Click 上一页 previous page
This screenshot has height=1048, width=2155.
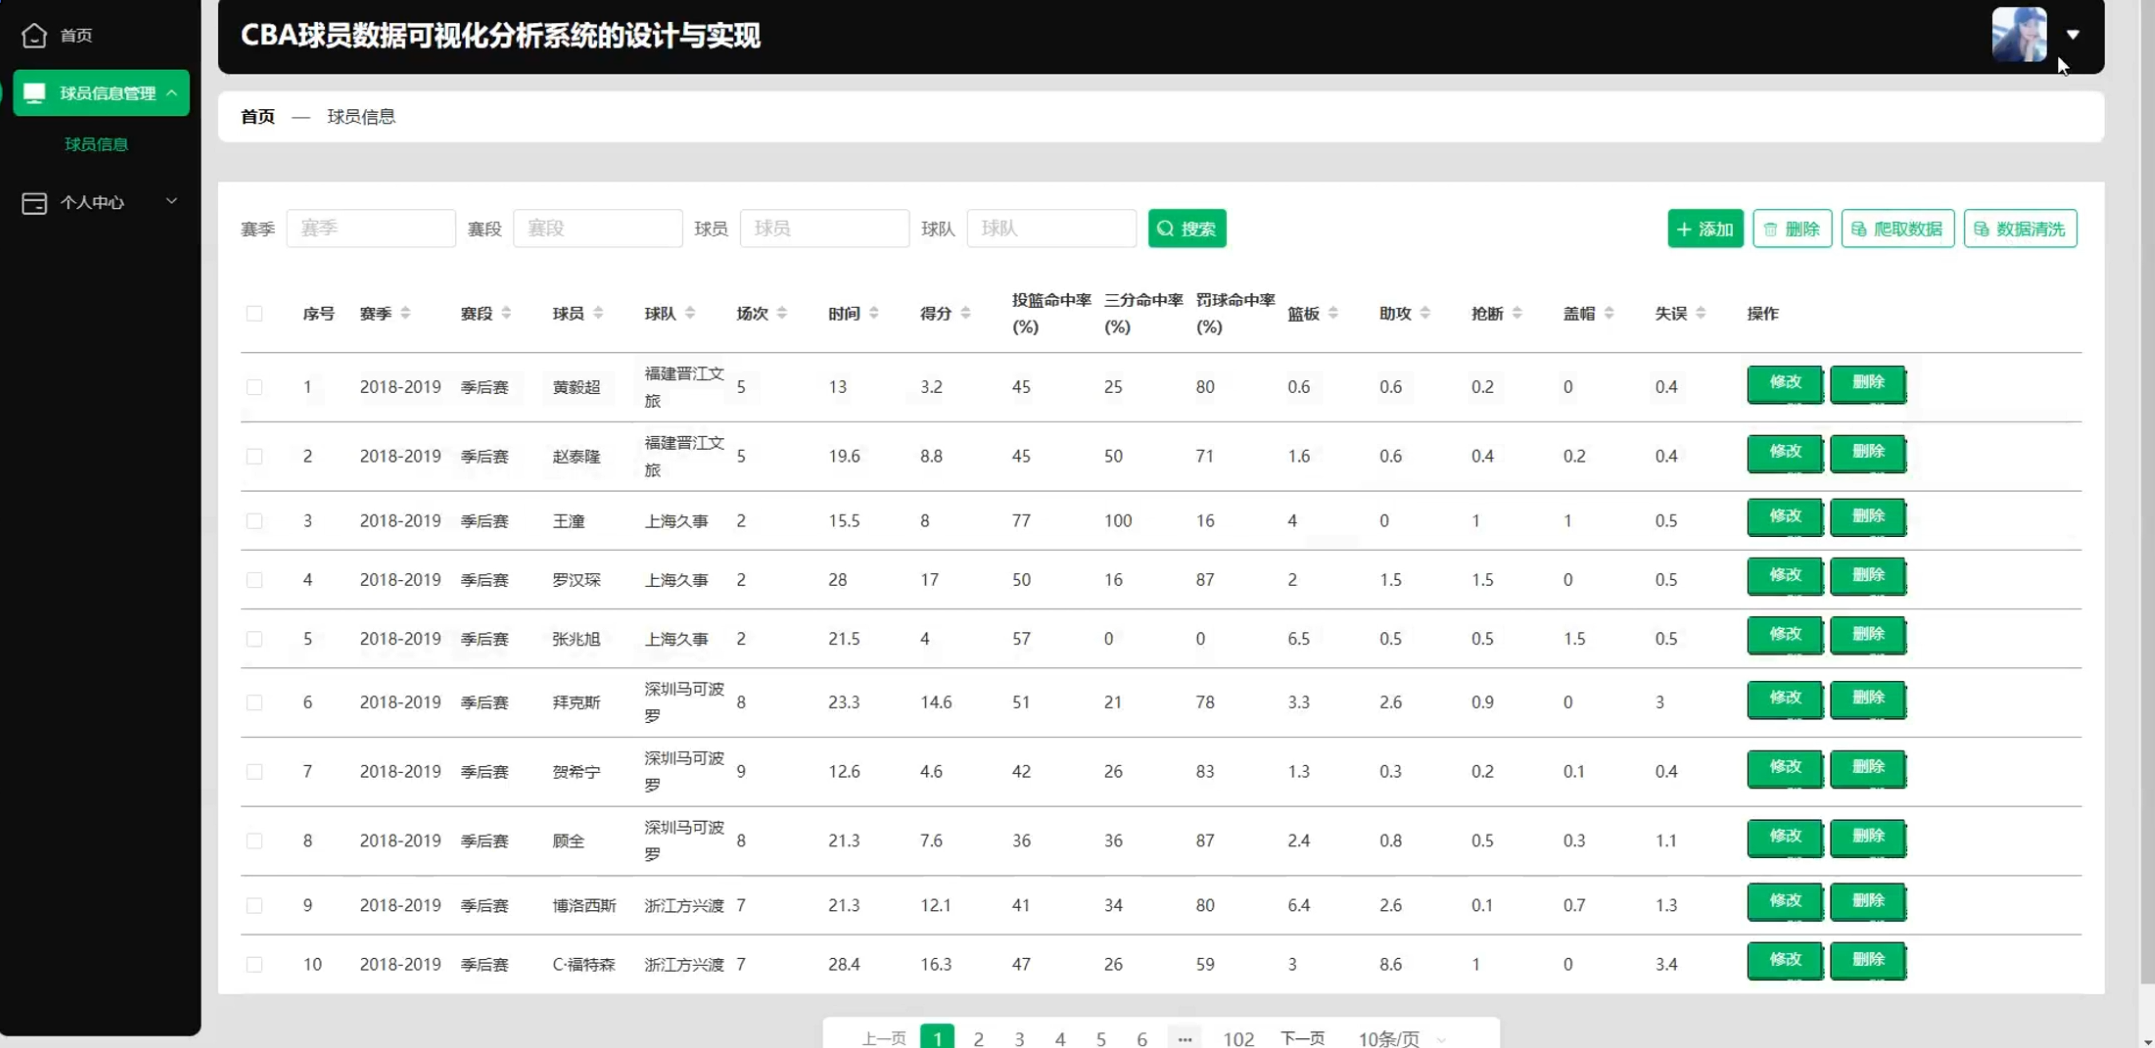pyautogui.click(x=884, y=1038)
